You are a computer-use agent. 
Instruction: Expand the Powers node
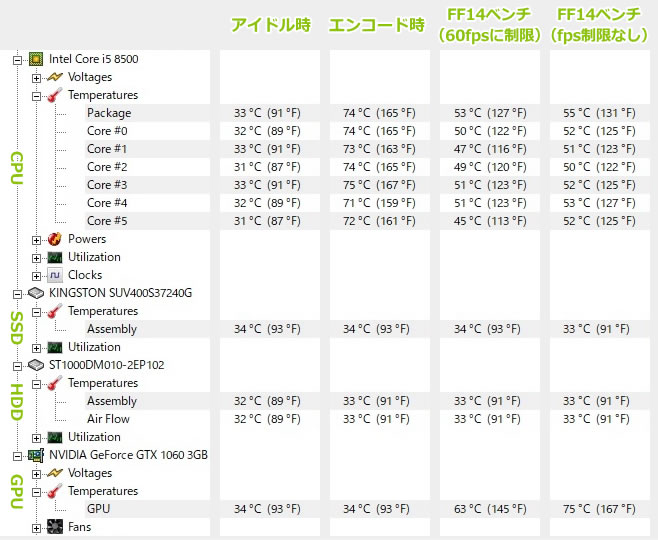37,240
